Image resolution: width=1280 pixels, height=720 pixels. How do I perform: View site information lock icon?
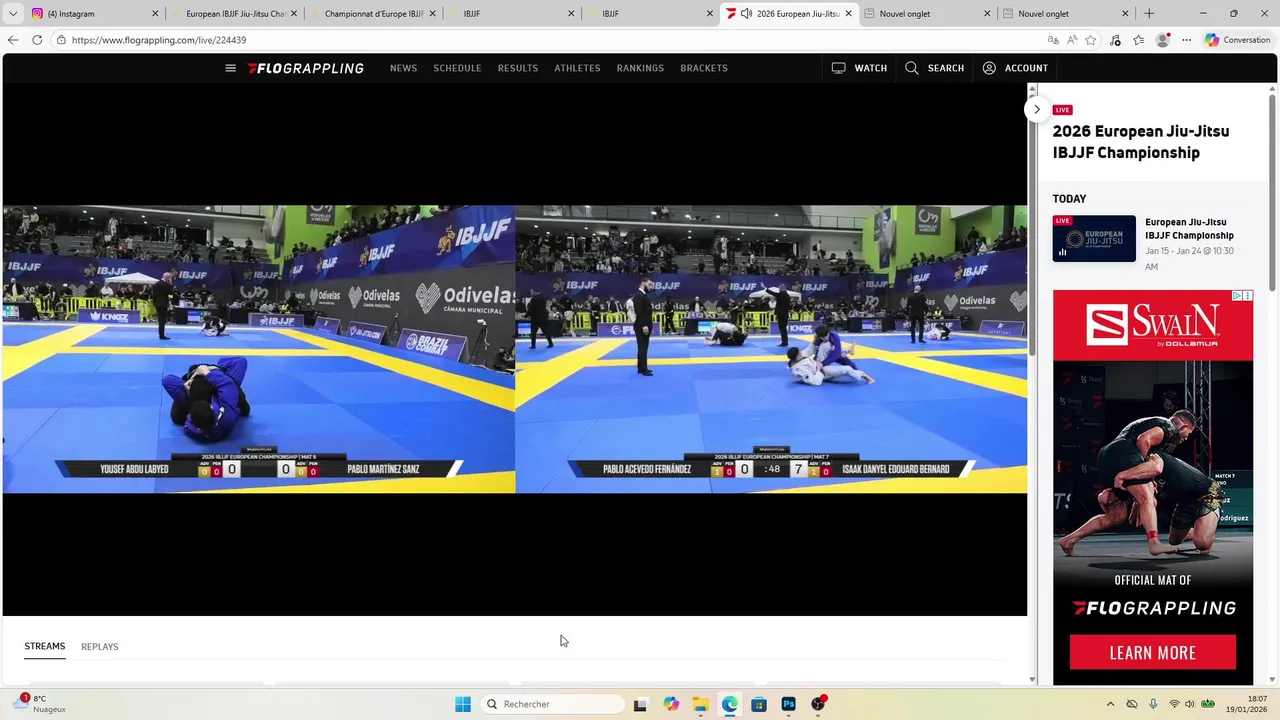pyautogui.click(x=61, y=40)
